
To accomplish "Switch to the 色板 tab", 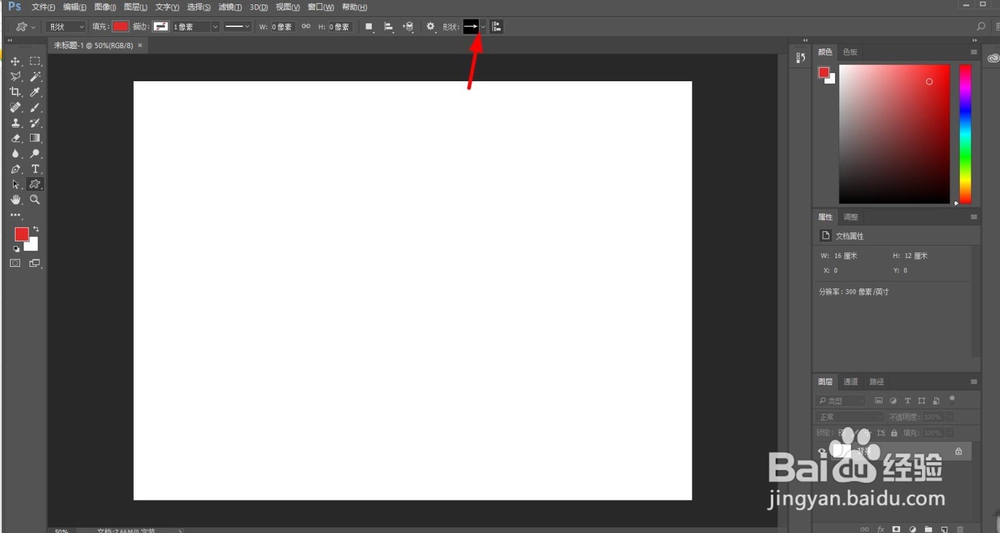I will coord(850,52).
